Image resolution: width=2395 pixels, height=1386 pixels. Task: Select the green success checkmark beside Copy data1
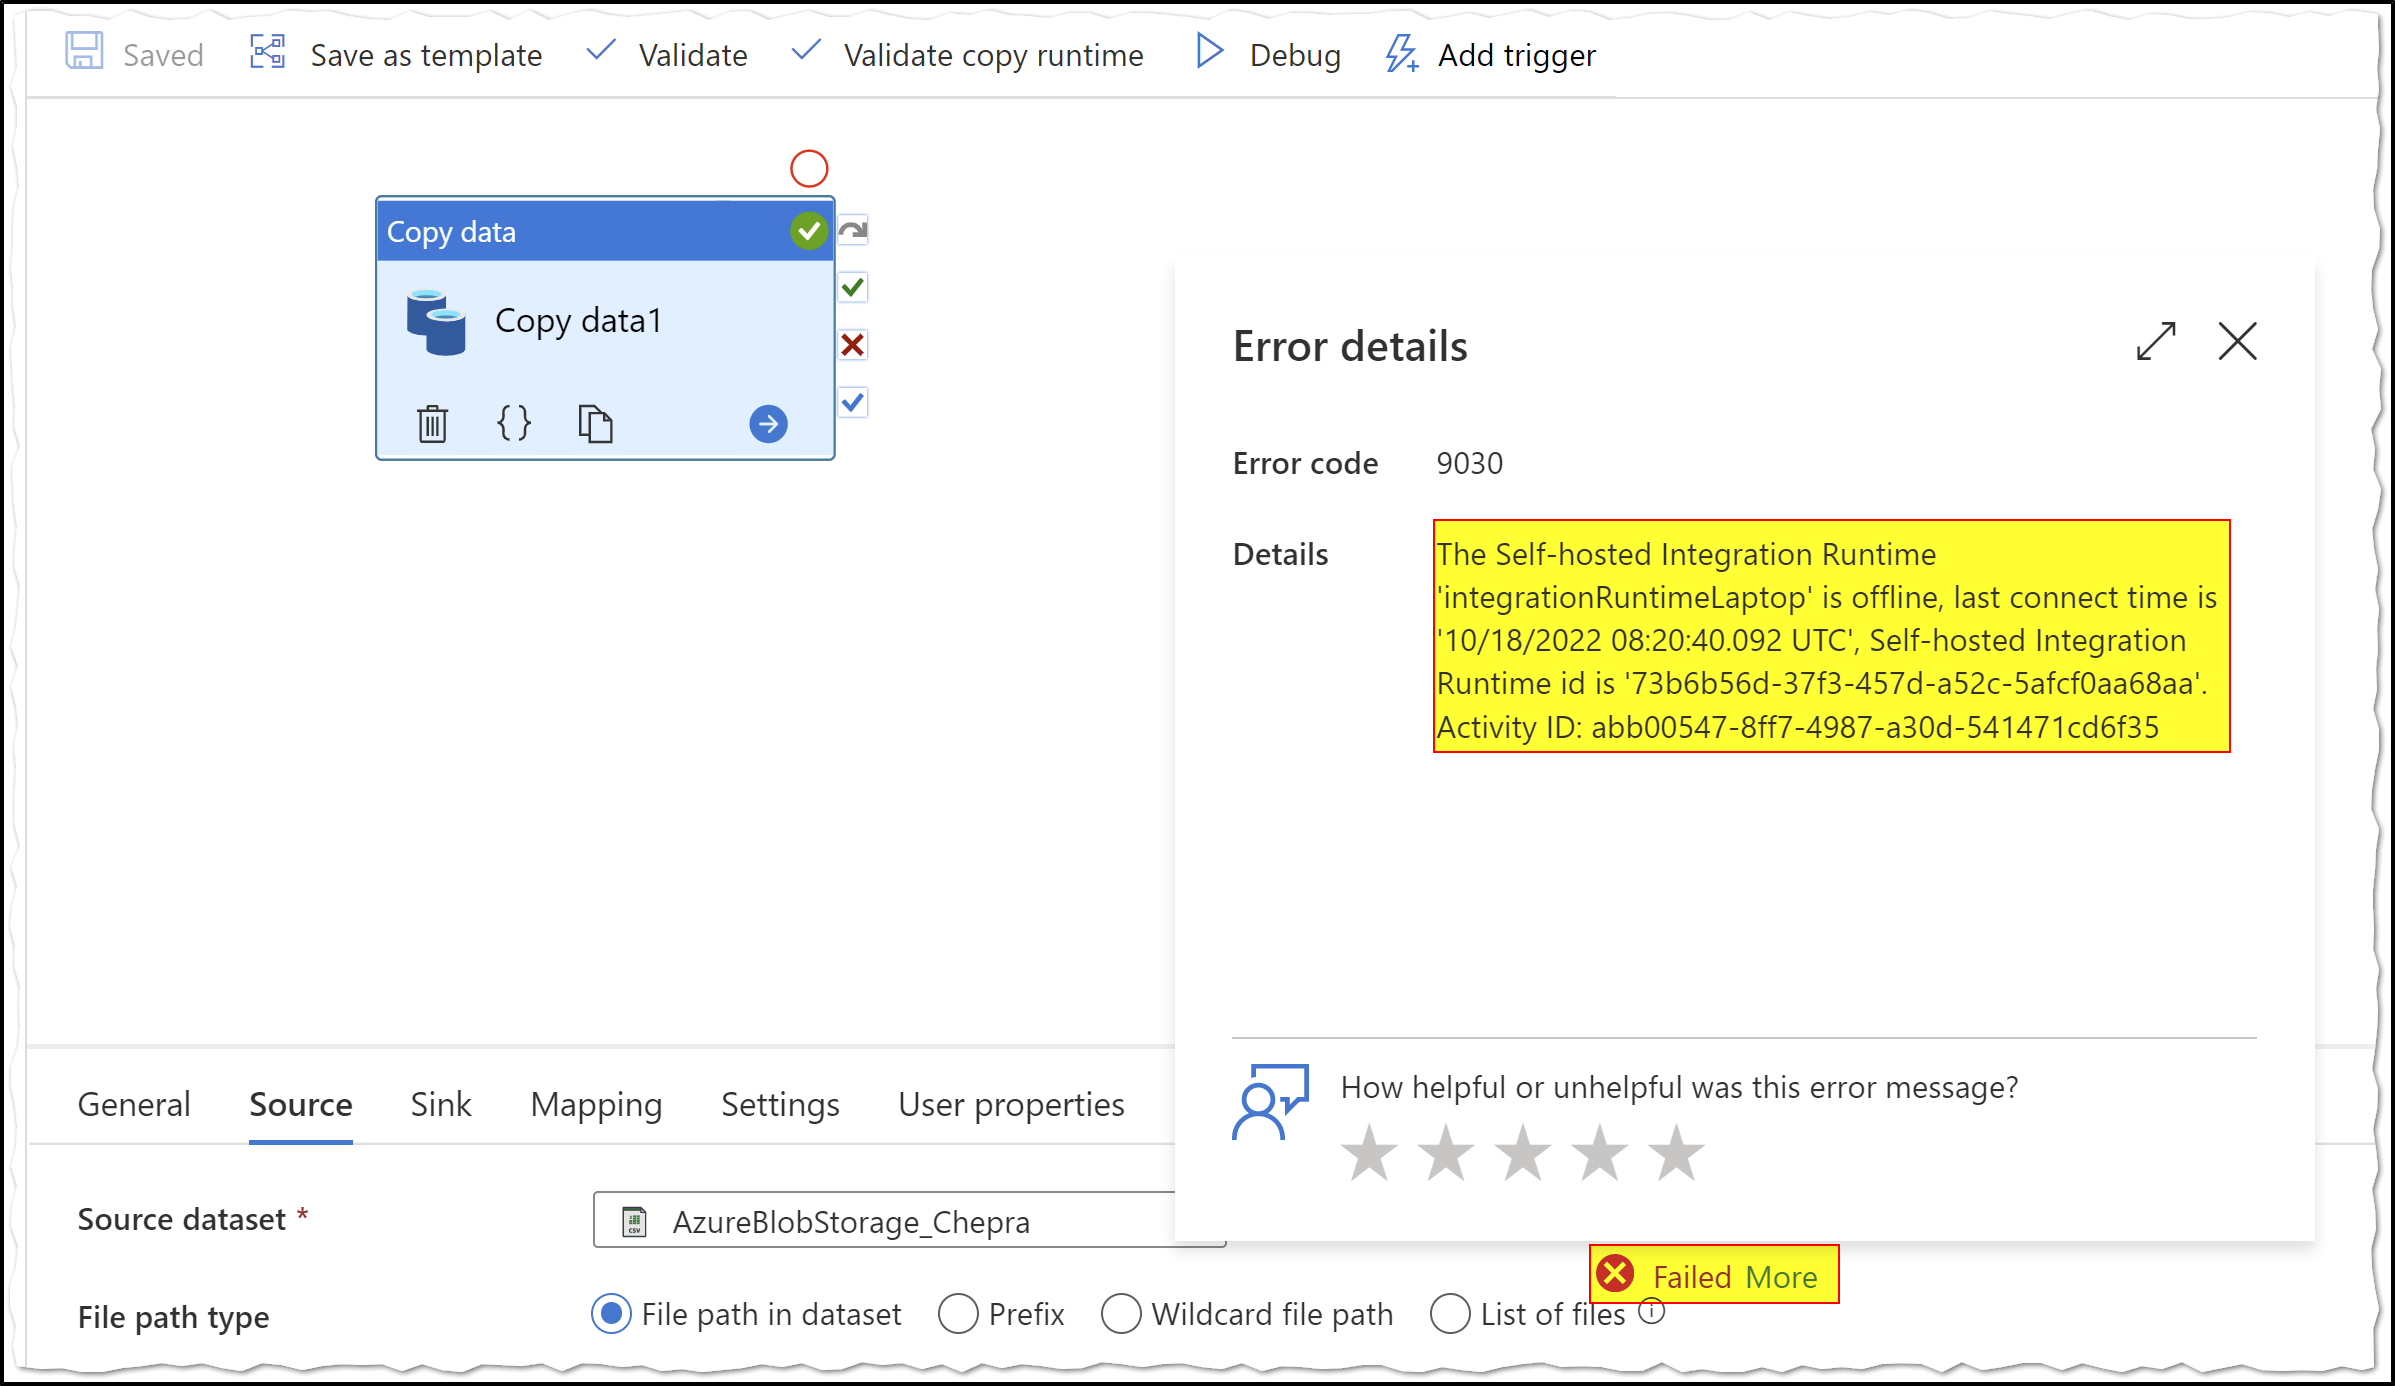click(851, 288)
